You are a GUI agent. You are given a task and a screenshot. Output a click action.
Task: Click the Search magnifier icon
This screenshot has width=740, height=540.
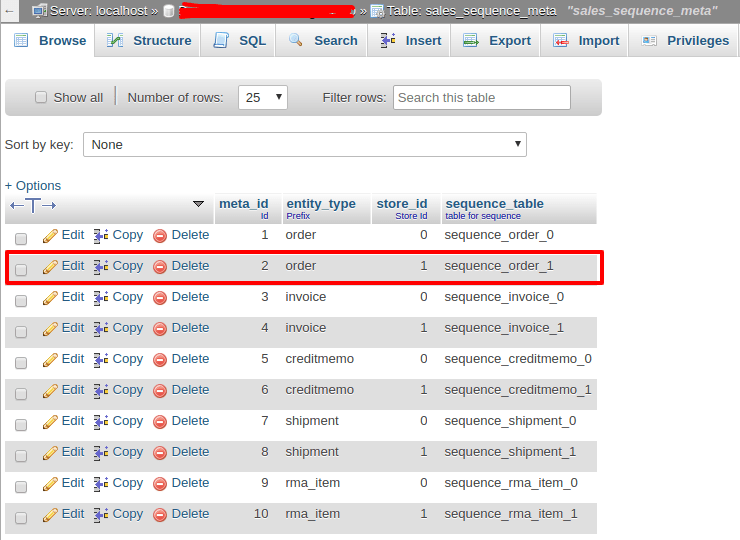tap(295, 40)
